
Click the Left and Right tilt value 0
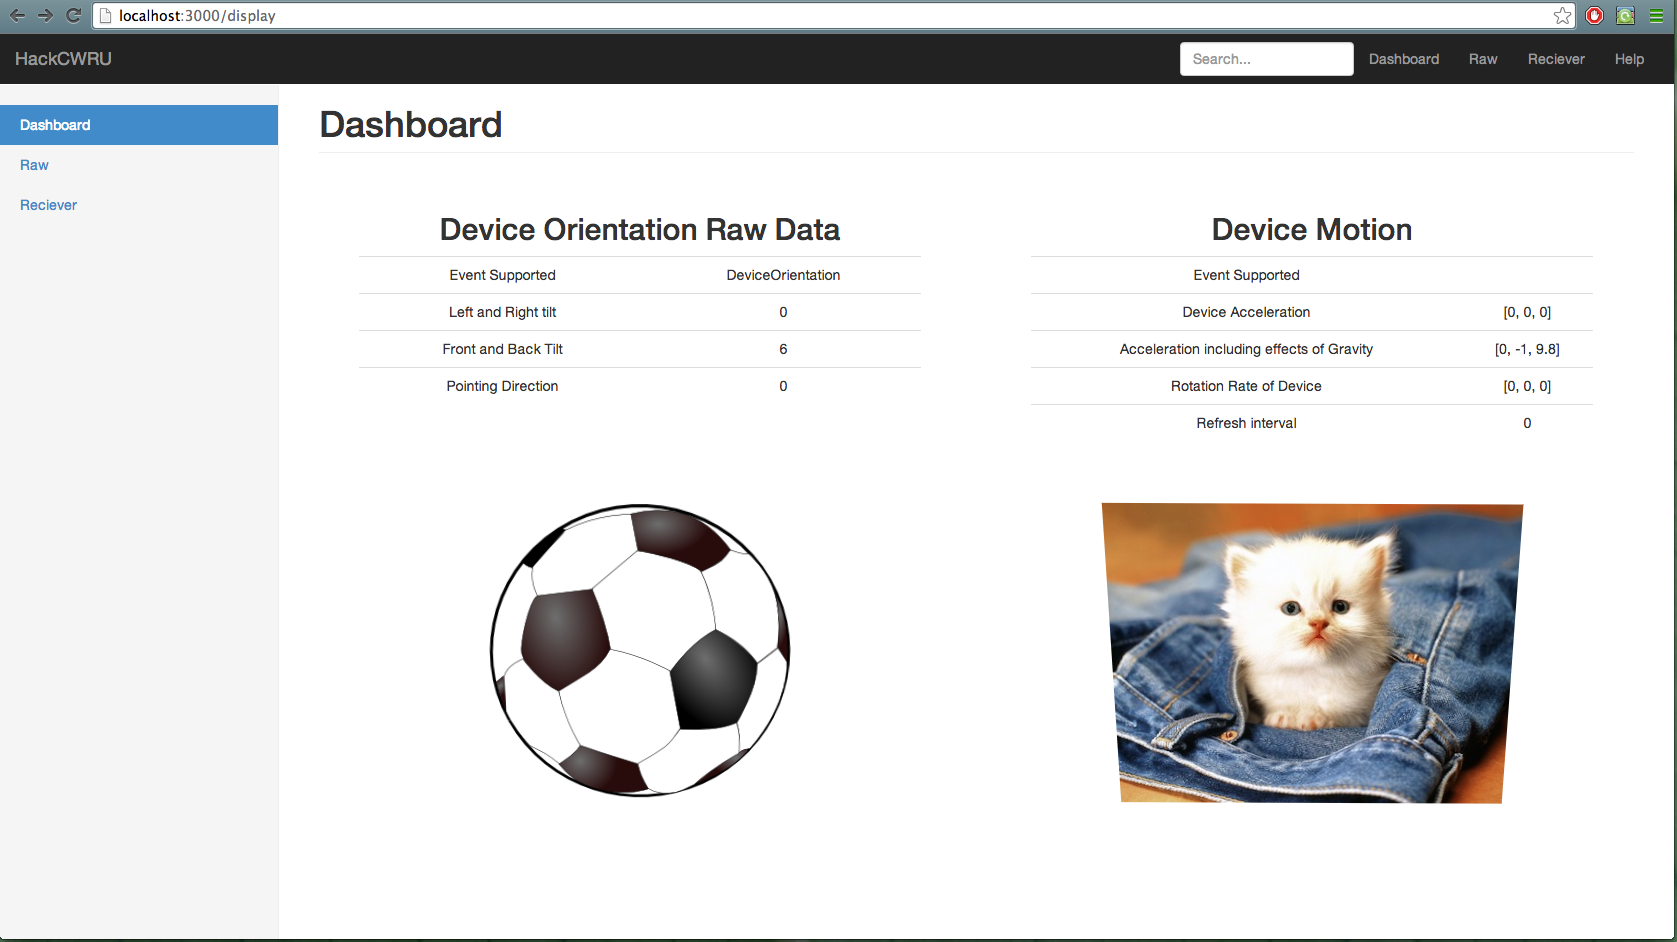tap(783, 312)
